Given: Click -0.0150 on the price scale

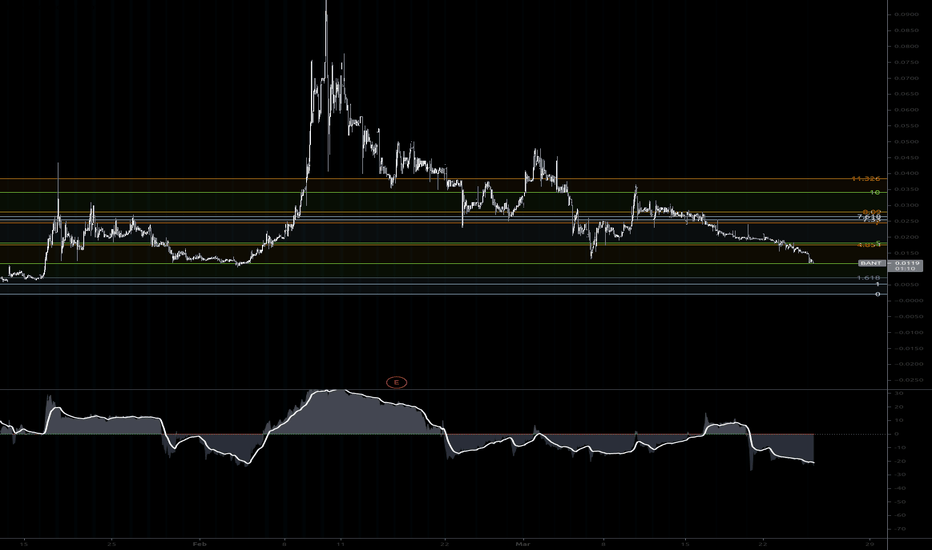Looking at the screenshot, I should [x=908, y=348].
